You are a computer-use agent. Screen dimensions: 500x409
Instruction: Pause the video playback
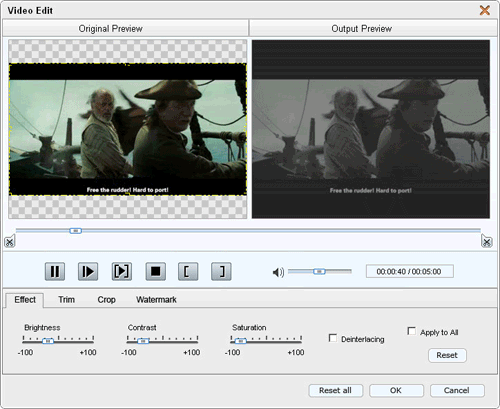pyautogui.click(x=55, y=271)
